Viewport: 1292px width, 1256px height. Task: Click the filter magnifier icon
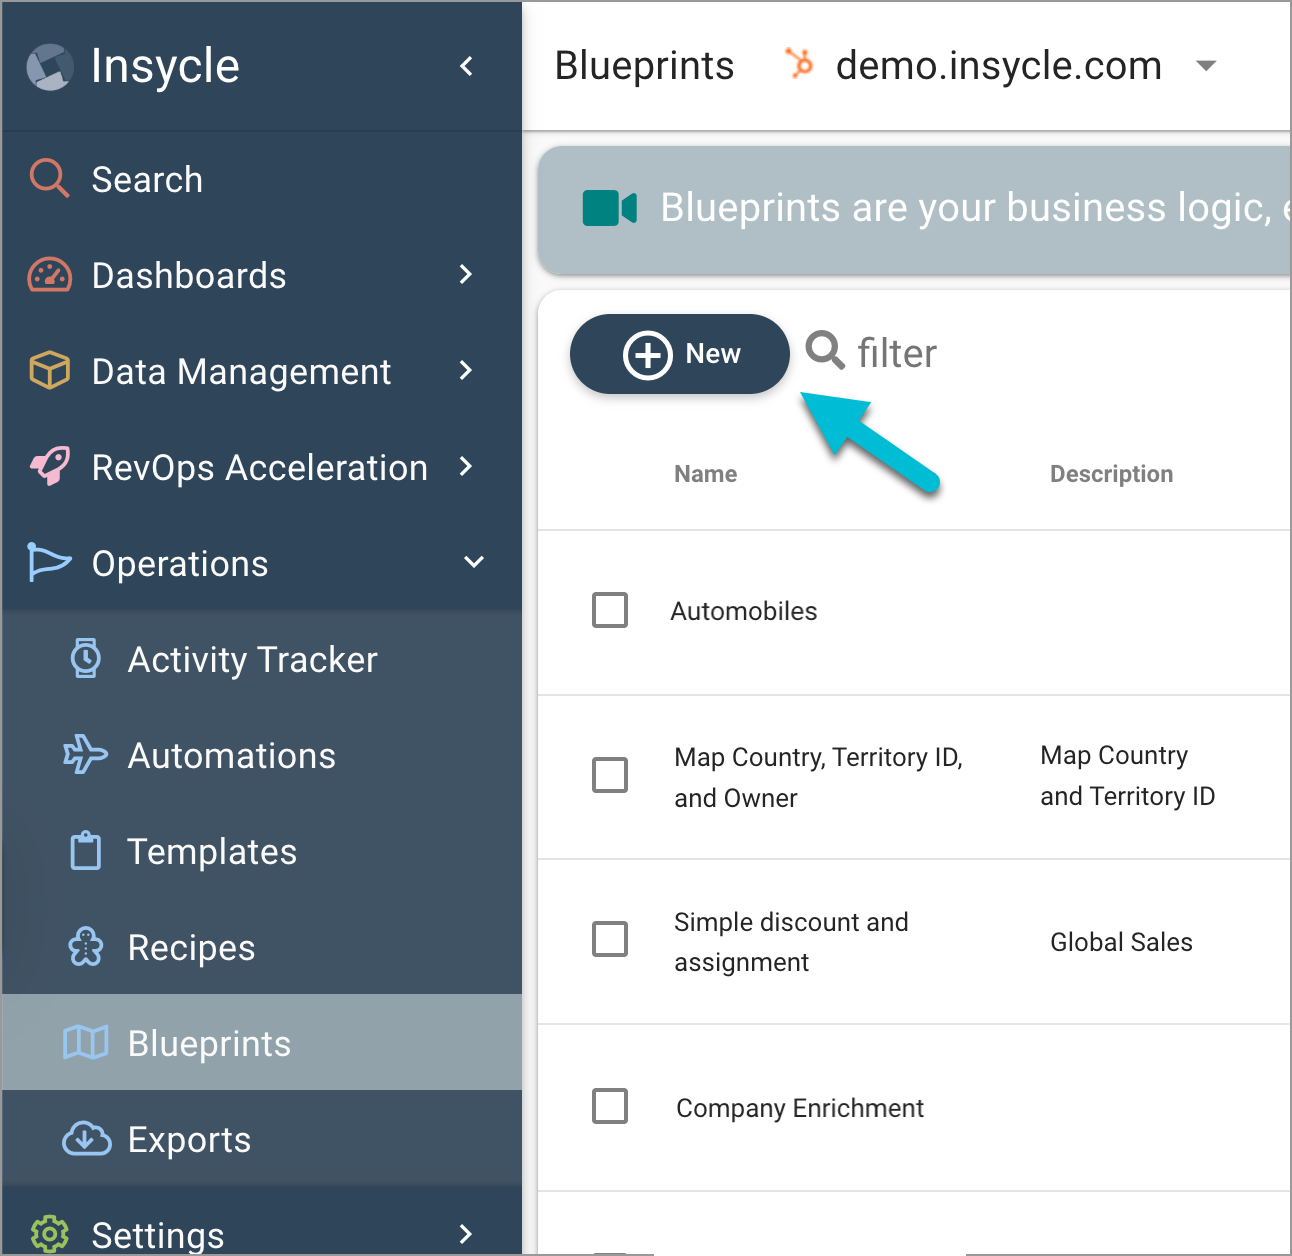pos(825,350)
